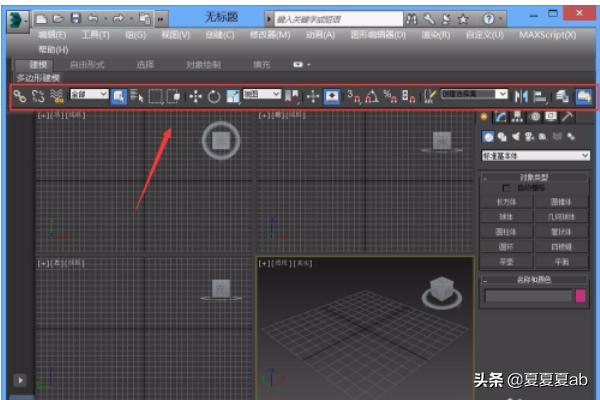Open the 标准基本体 primitives type dropdown

535,156
